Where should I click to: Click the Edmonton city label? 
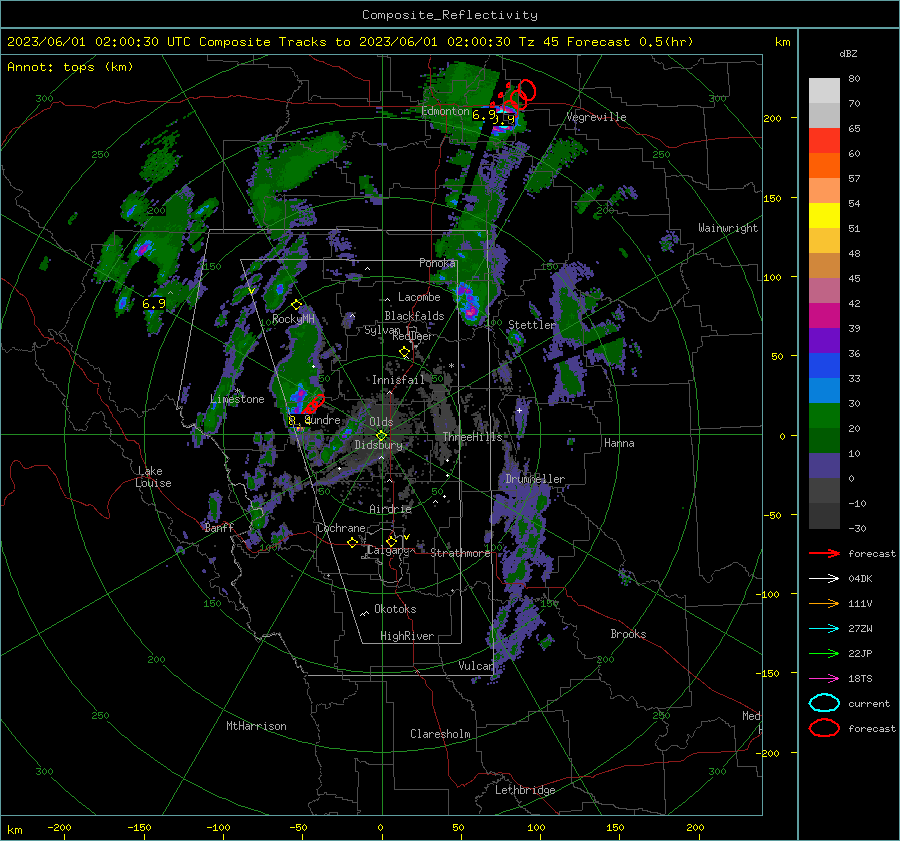pyautogui.click(x=445, y=111)
